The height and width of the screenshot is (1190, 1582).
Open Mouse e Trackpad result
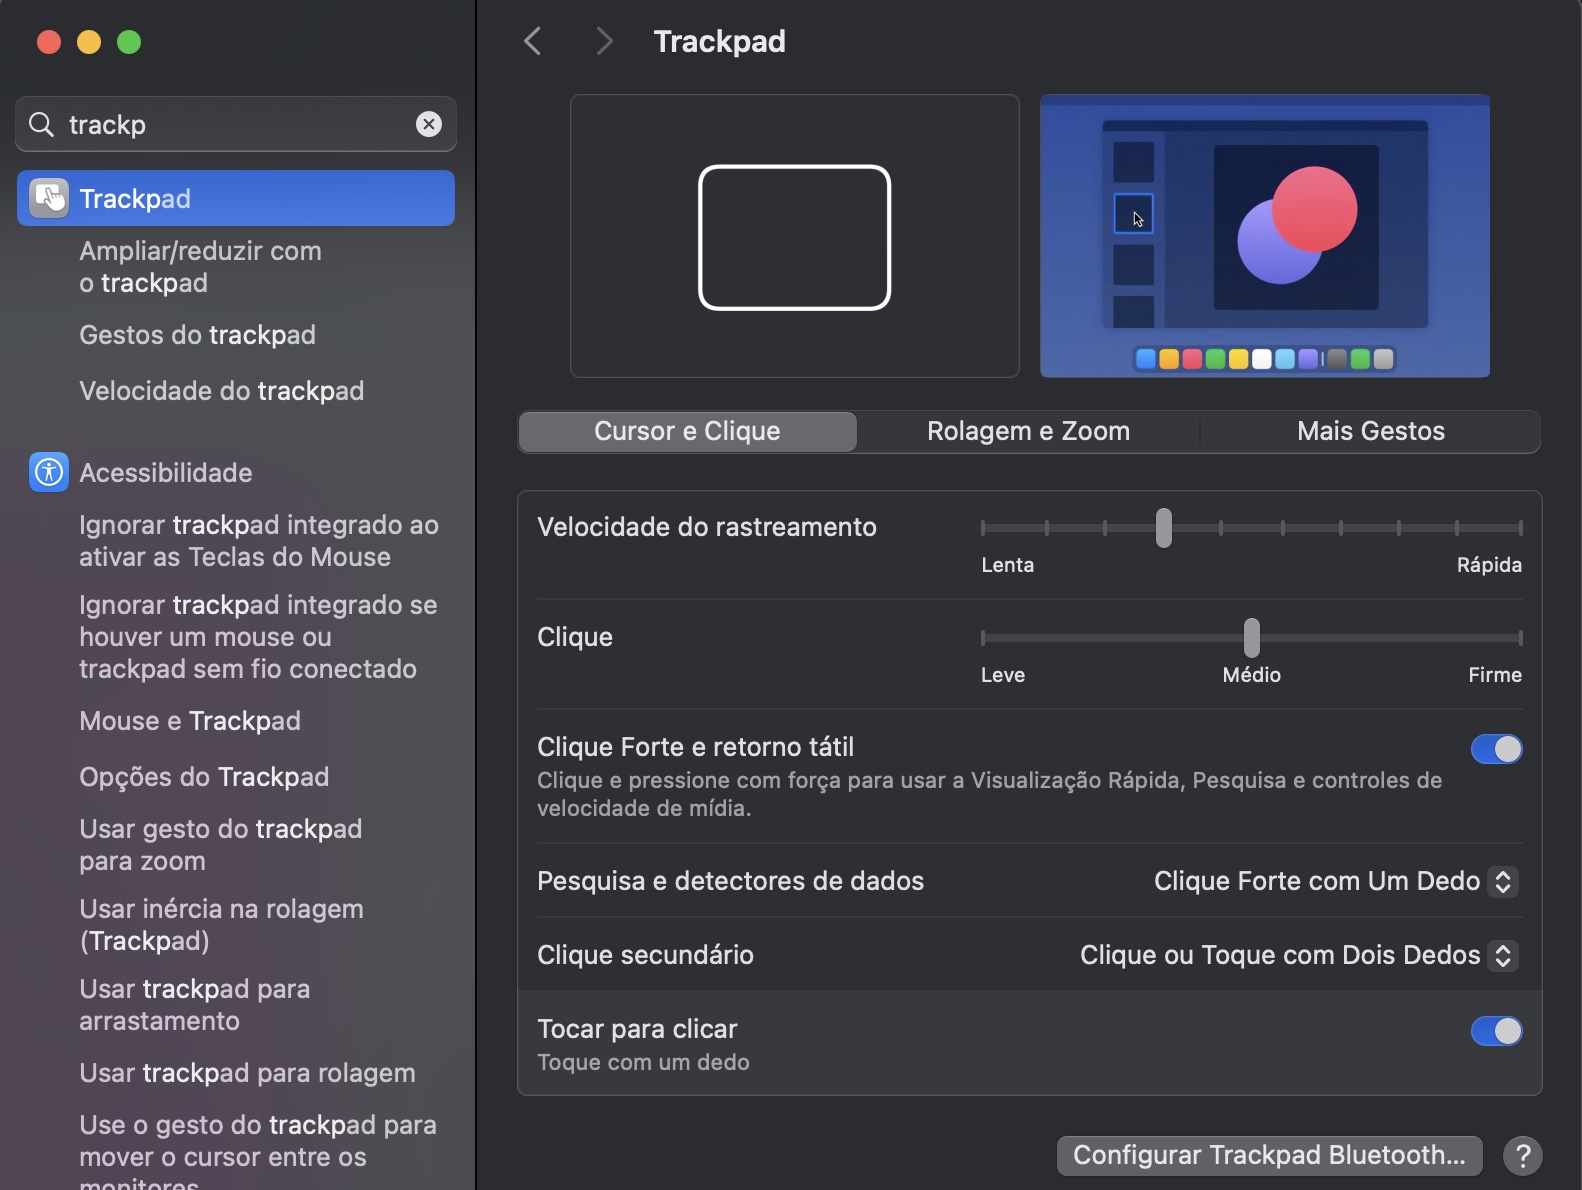(189, 721)
